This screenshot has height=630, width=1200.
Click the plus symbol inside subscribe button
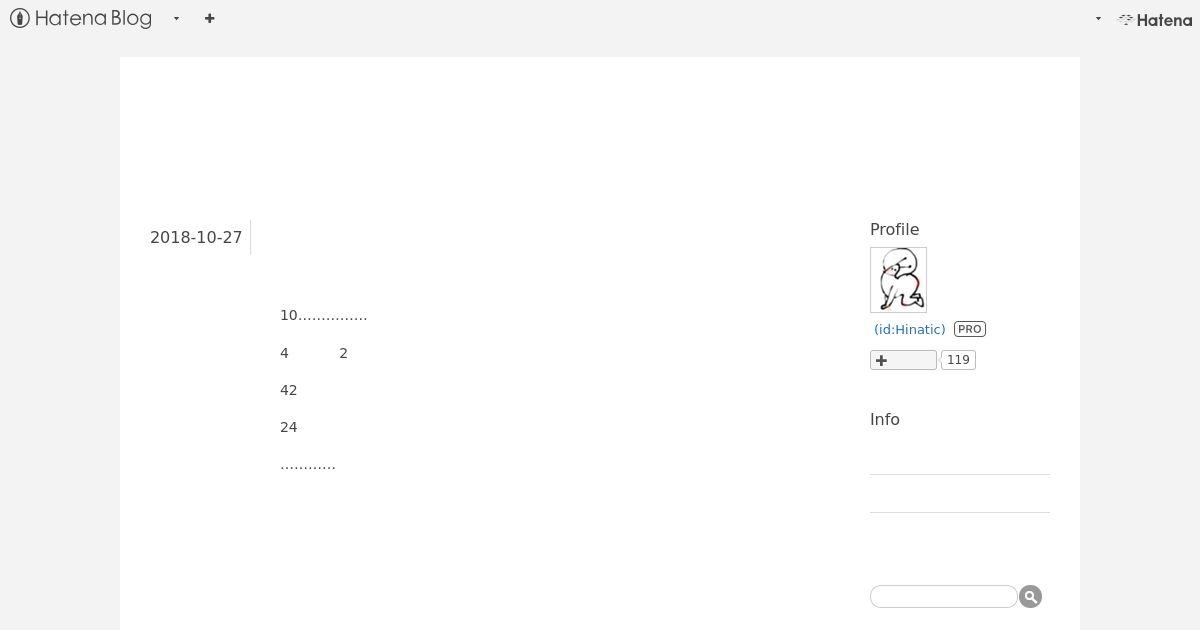click(881, 360)
